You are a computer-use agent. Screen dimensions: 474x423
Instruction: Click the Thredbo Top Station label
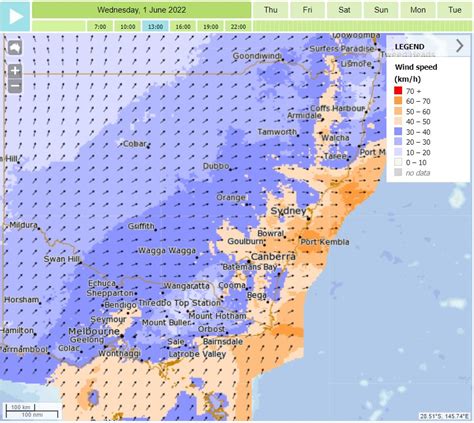pos(180,303)
